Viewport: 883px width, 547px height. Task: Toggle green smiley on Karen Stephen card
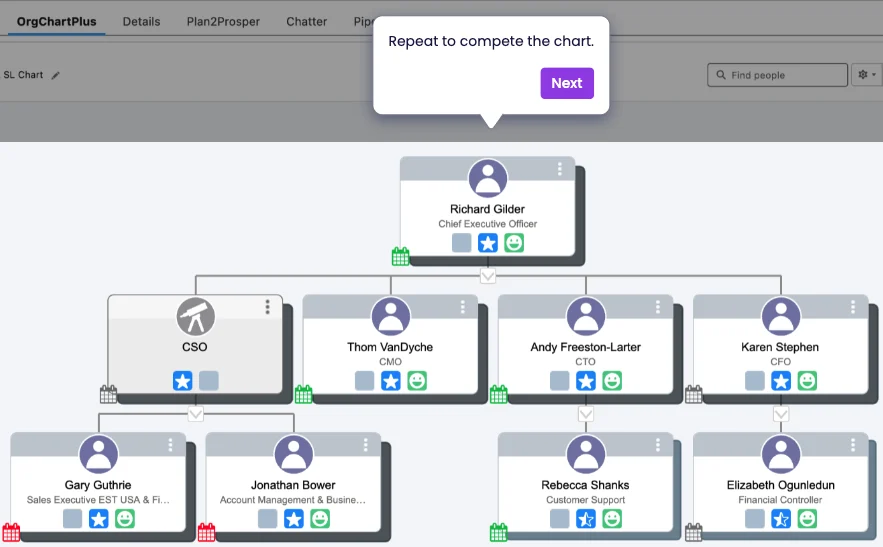point(807,381)
